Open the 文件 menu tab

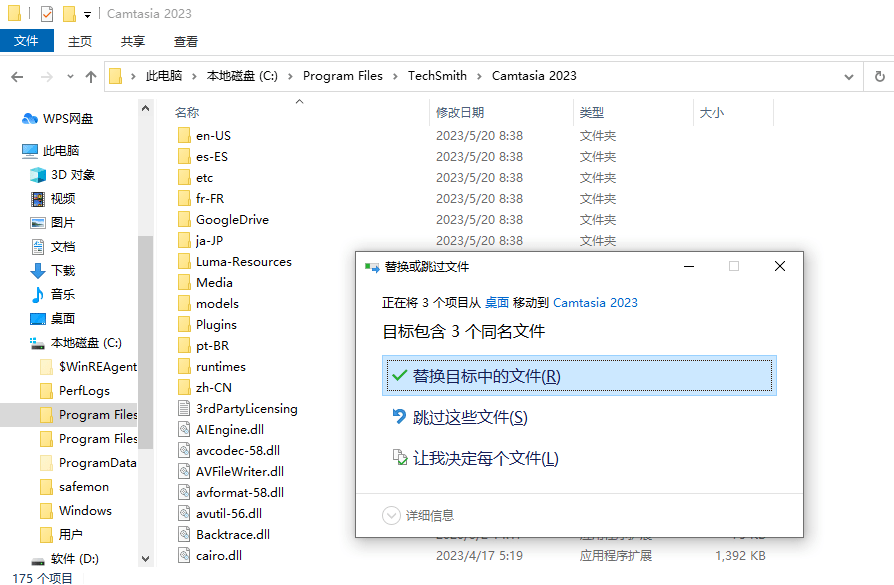[x=26, y=41]
